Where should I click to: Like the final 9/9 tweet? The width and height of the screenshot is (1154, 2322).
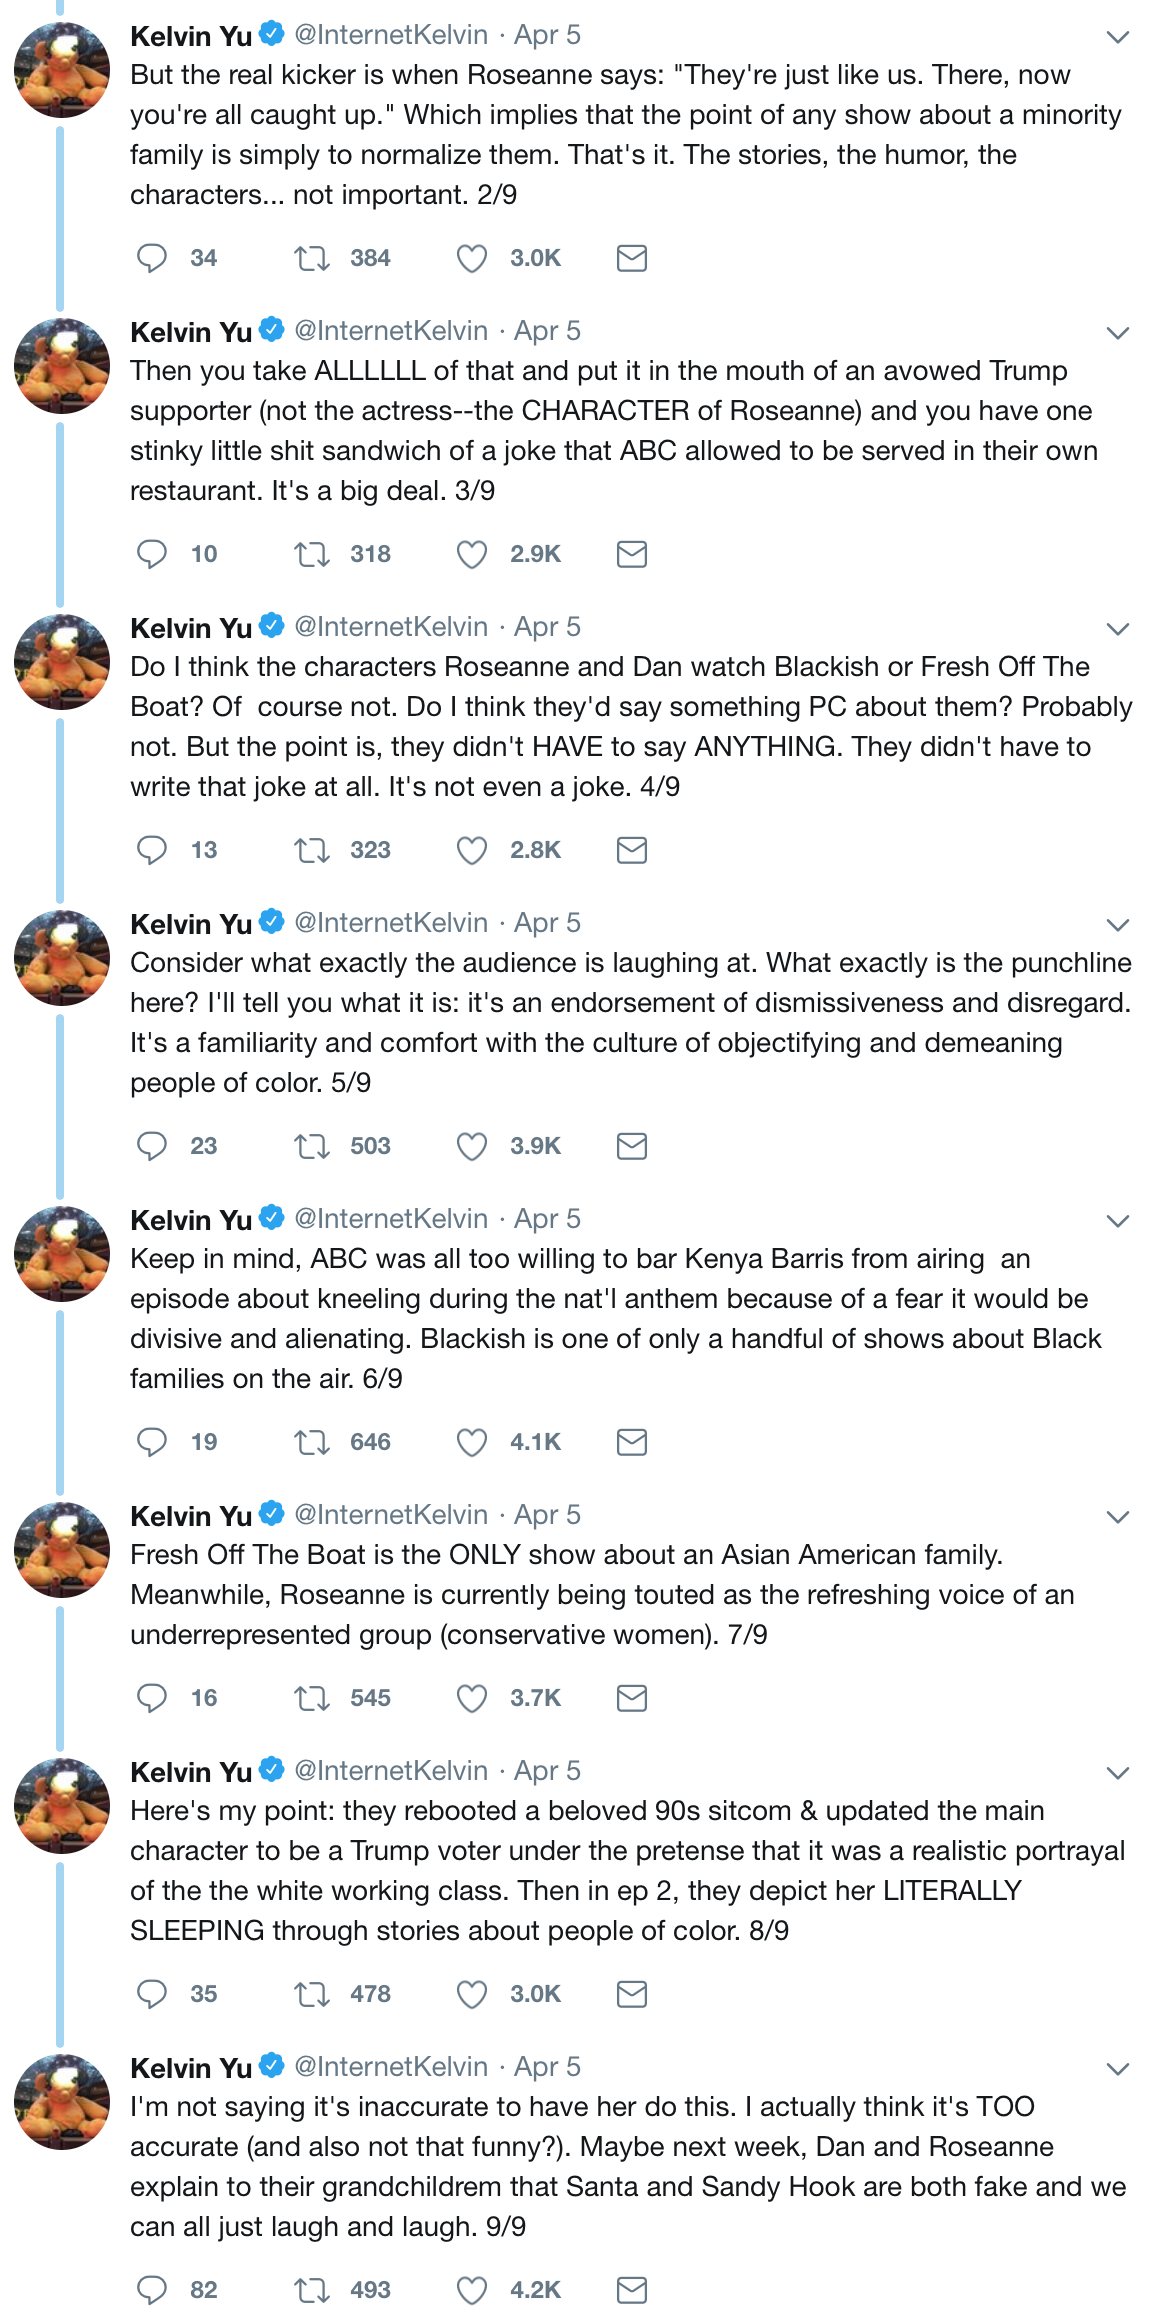click(471, 2290)
